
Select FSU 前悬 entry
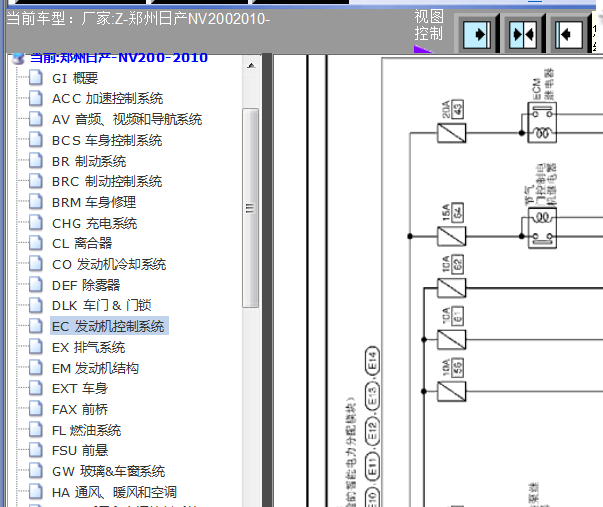tap(80, 450)
